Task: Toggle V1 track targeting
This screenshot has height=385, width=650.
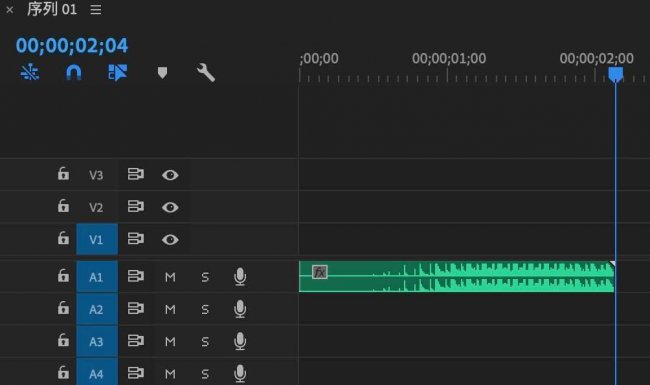Action: tap(97, 240)
